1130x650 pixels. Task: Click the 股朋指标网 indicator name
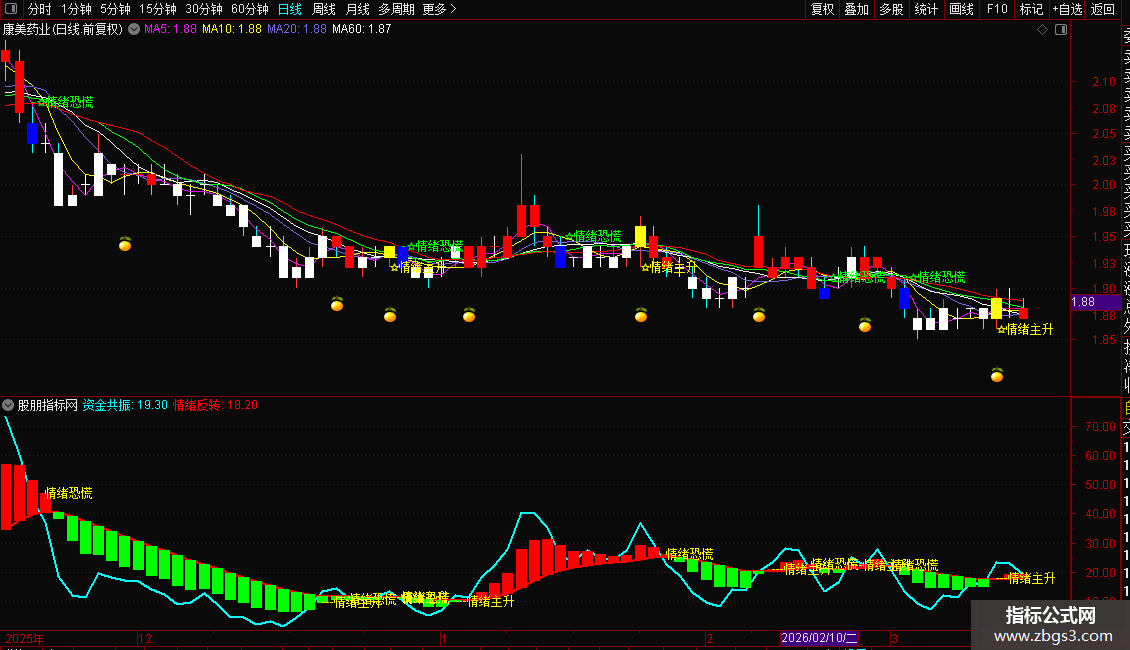pos(48,405)
